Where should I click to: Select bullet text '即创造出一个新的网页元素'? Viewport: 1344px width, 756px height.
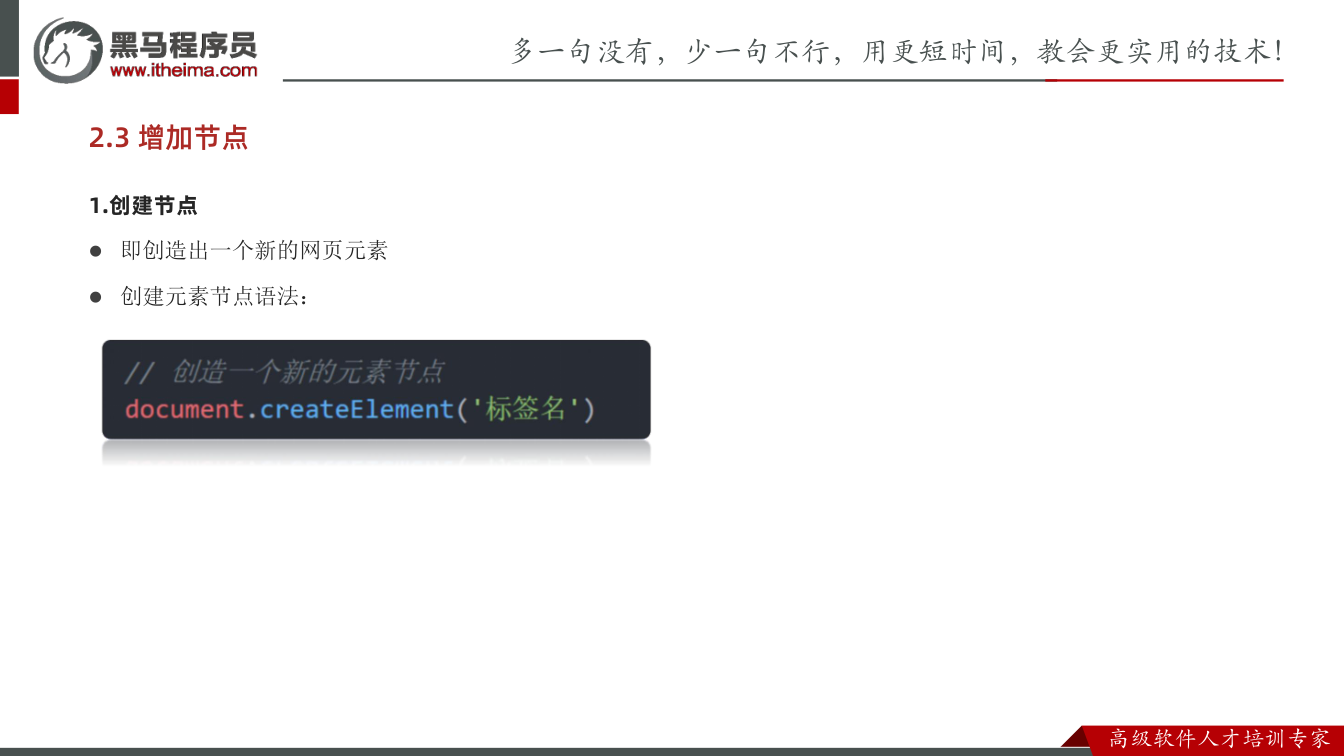(254, 250)
